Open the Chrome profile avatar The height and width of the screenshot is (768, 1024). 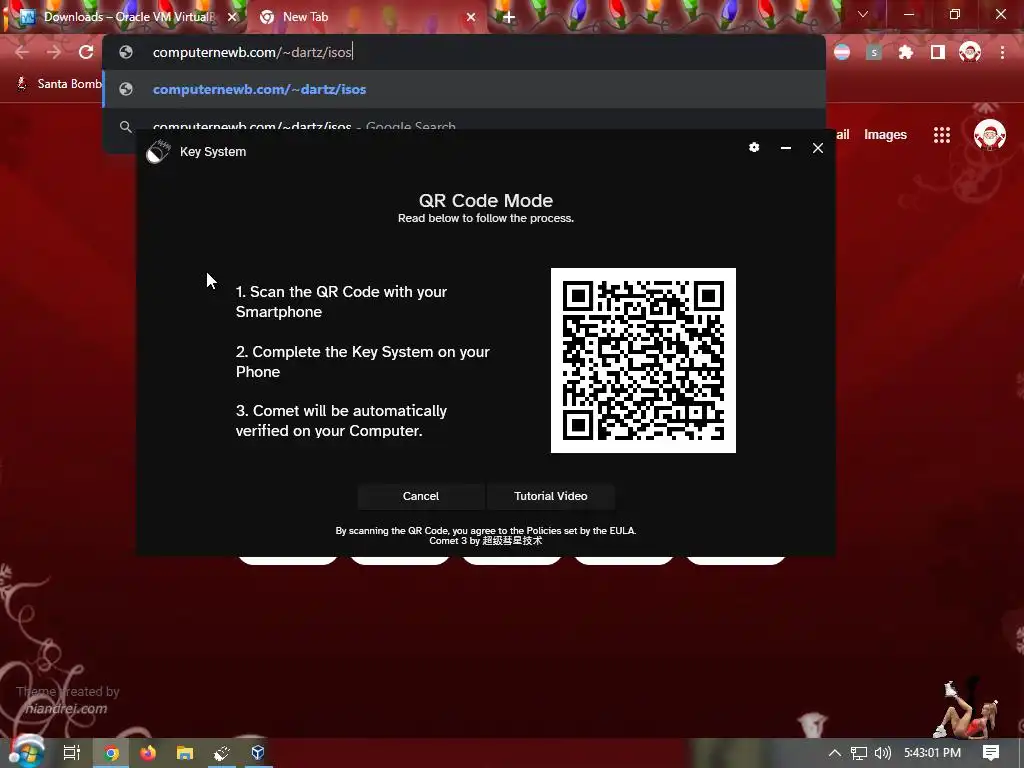click(x=970, y=52)
